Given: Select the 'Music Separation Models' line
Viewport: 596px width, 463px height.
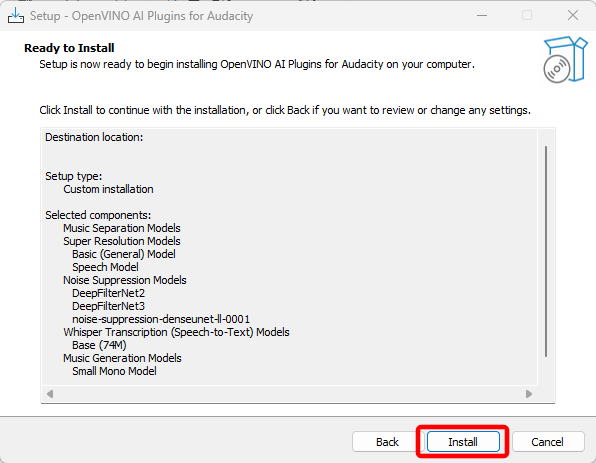Looking at the screenshot, I should point(122,228).
